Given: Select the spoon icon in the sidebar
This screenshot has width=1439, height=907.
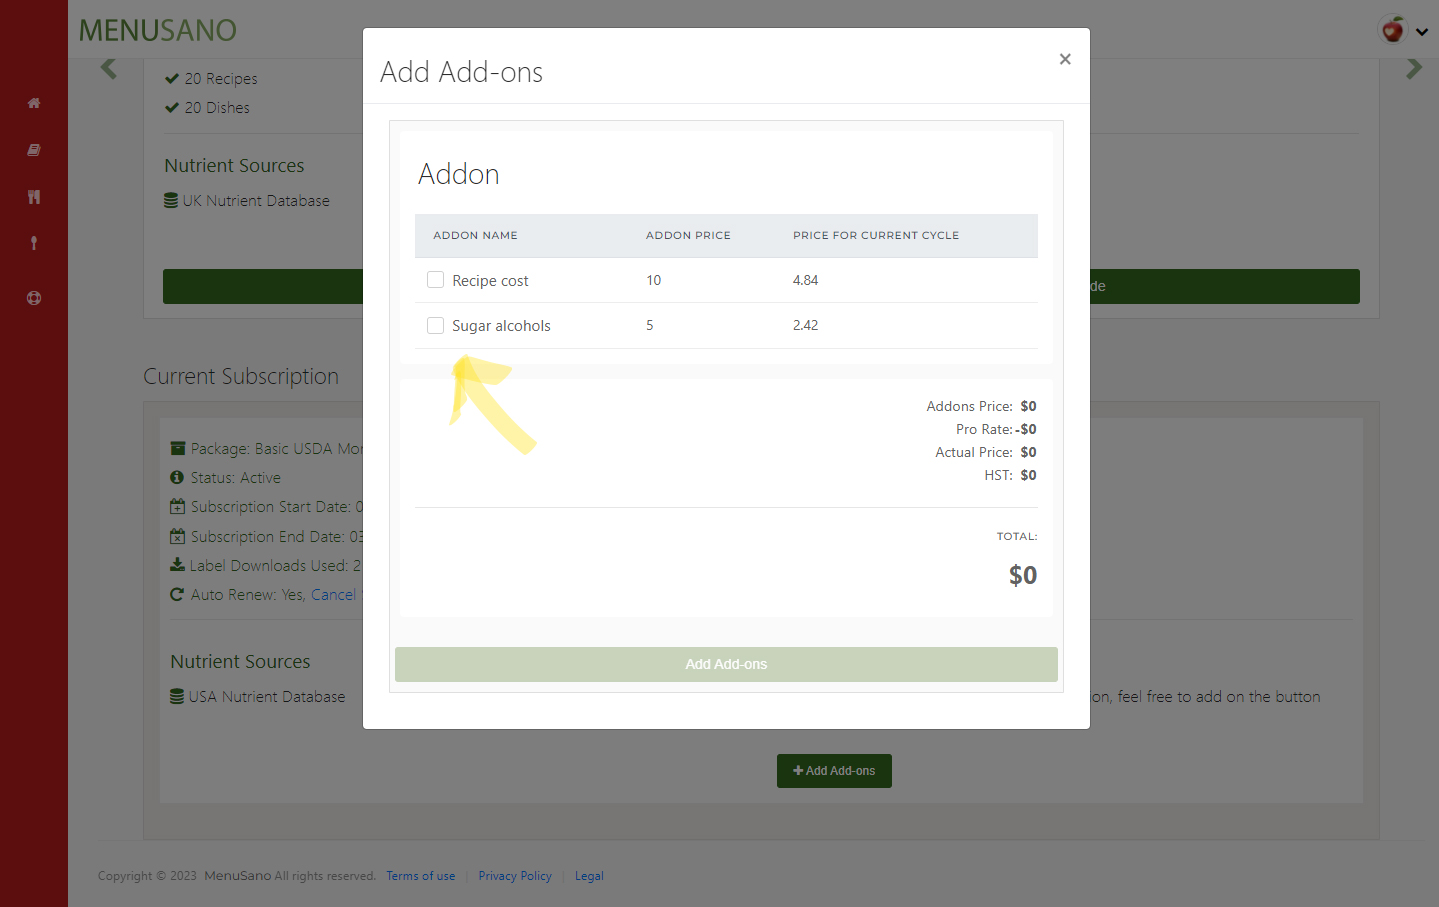Looking at the screenshot, I should point(34,243).
